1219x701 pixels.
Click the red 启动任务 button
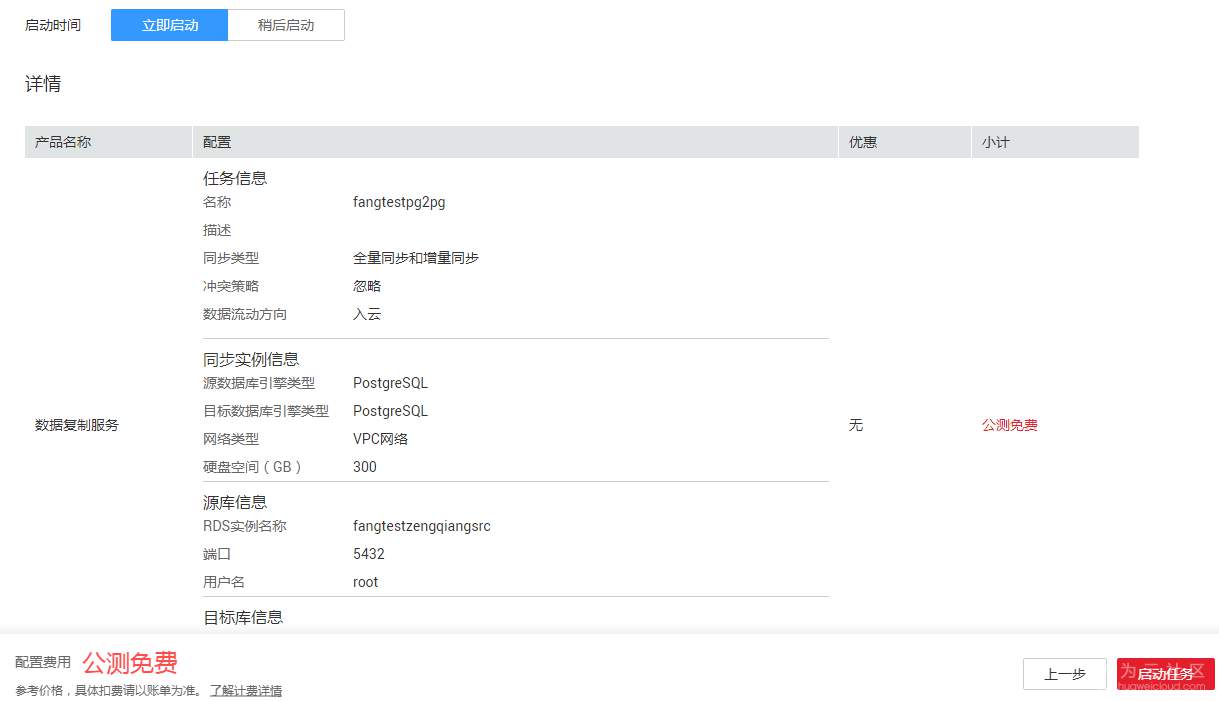[1166, 674]
